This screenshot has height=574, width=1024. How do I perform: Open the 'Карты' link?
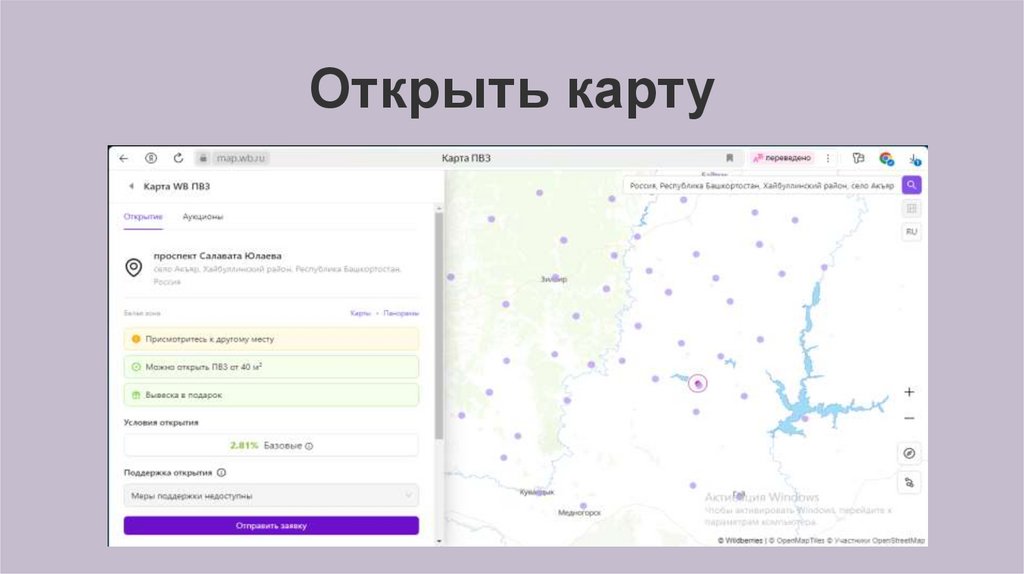point(360,313)
